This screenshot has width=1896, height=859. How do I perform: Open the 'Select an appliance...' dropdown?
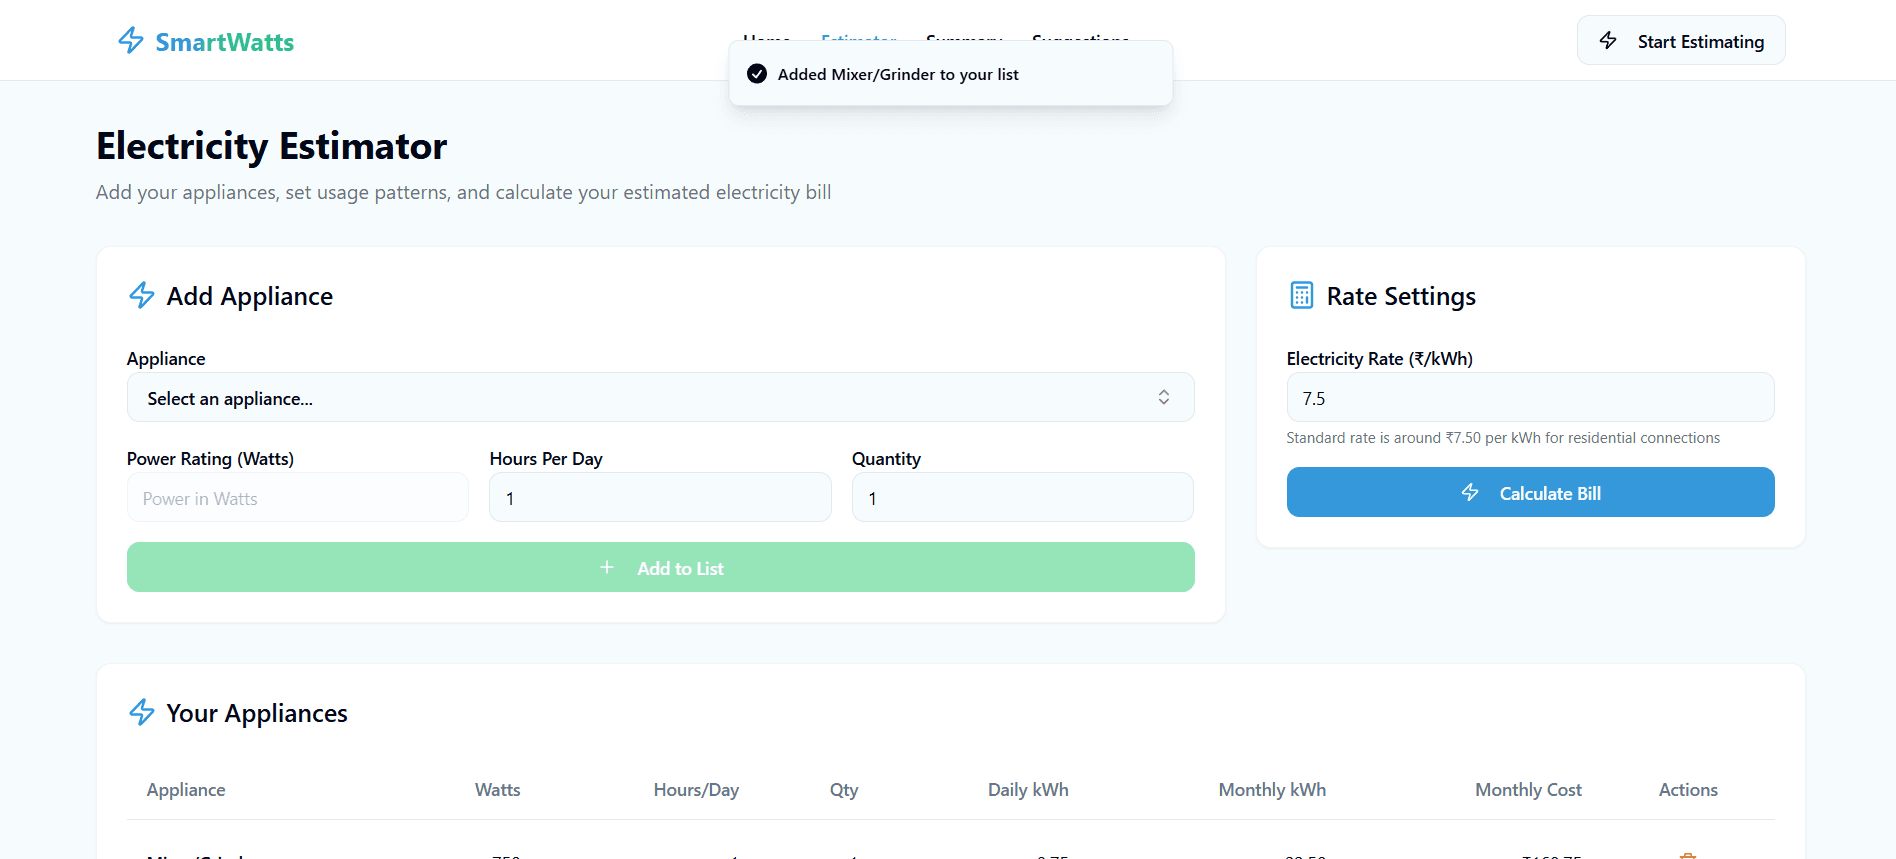pyautogui.click(x=640, y=398)
